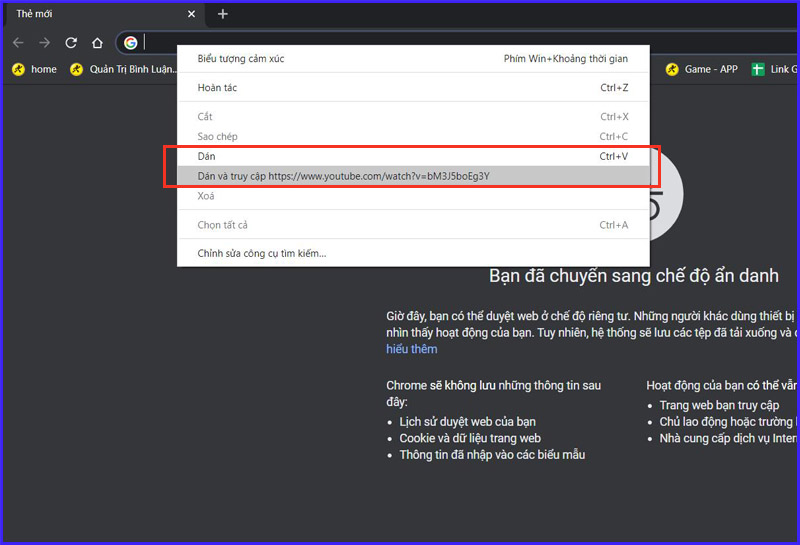Screen dimensions: 800x545
Task: Choose 'Chỉnh sửa công cụ tìm kiếm...'
Action: coord(413,253)
